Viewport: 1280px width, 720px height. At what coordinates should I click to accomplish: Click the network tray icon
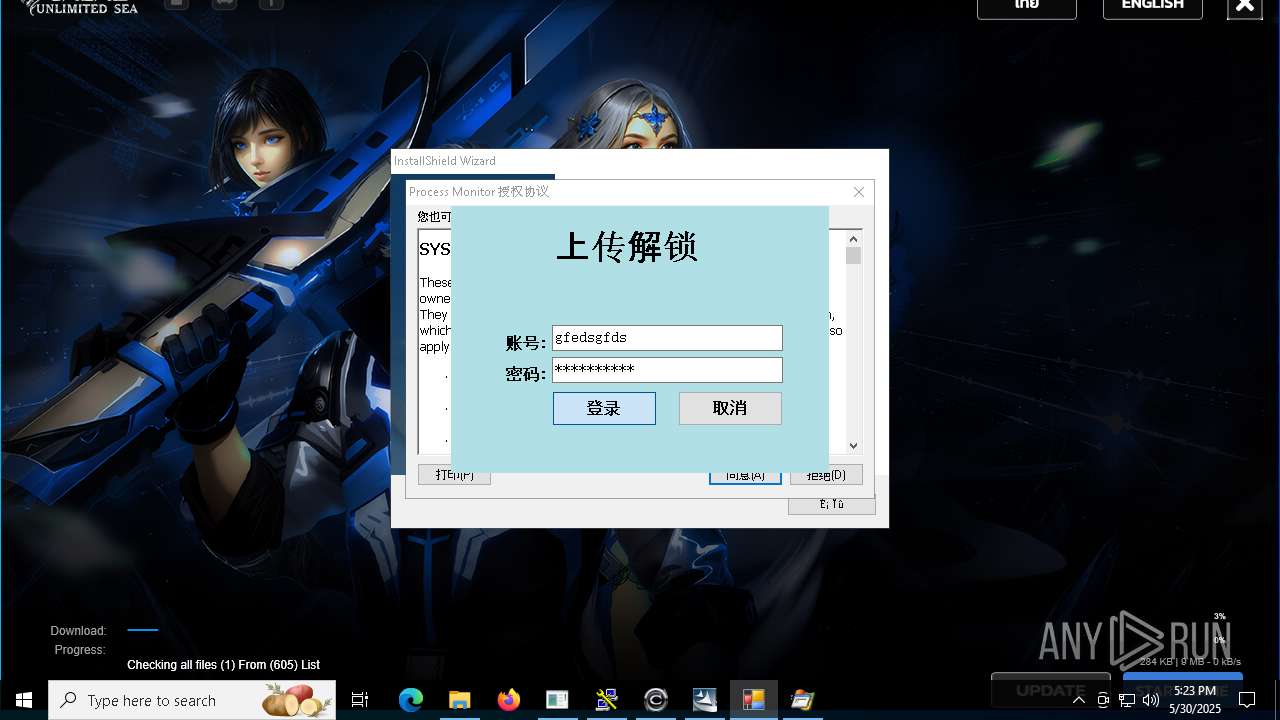point(1127,700)
